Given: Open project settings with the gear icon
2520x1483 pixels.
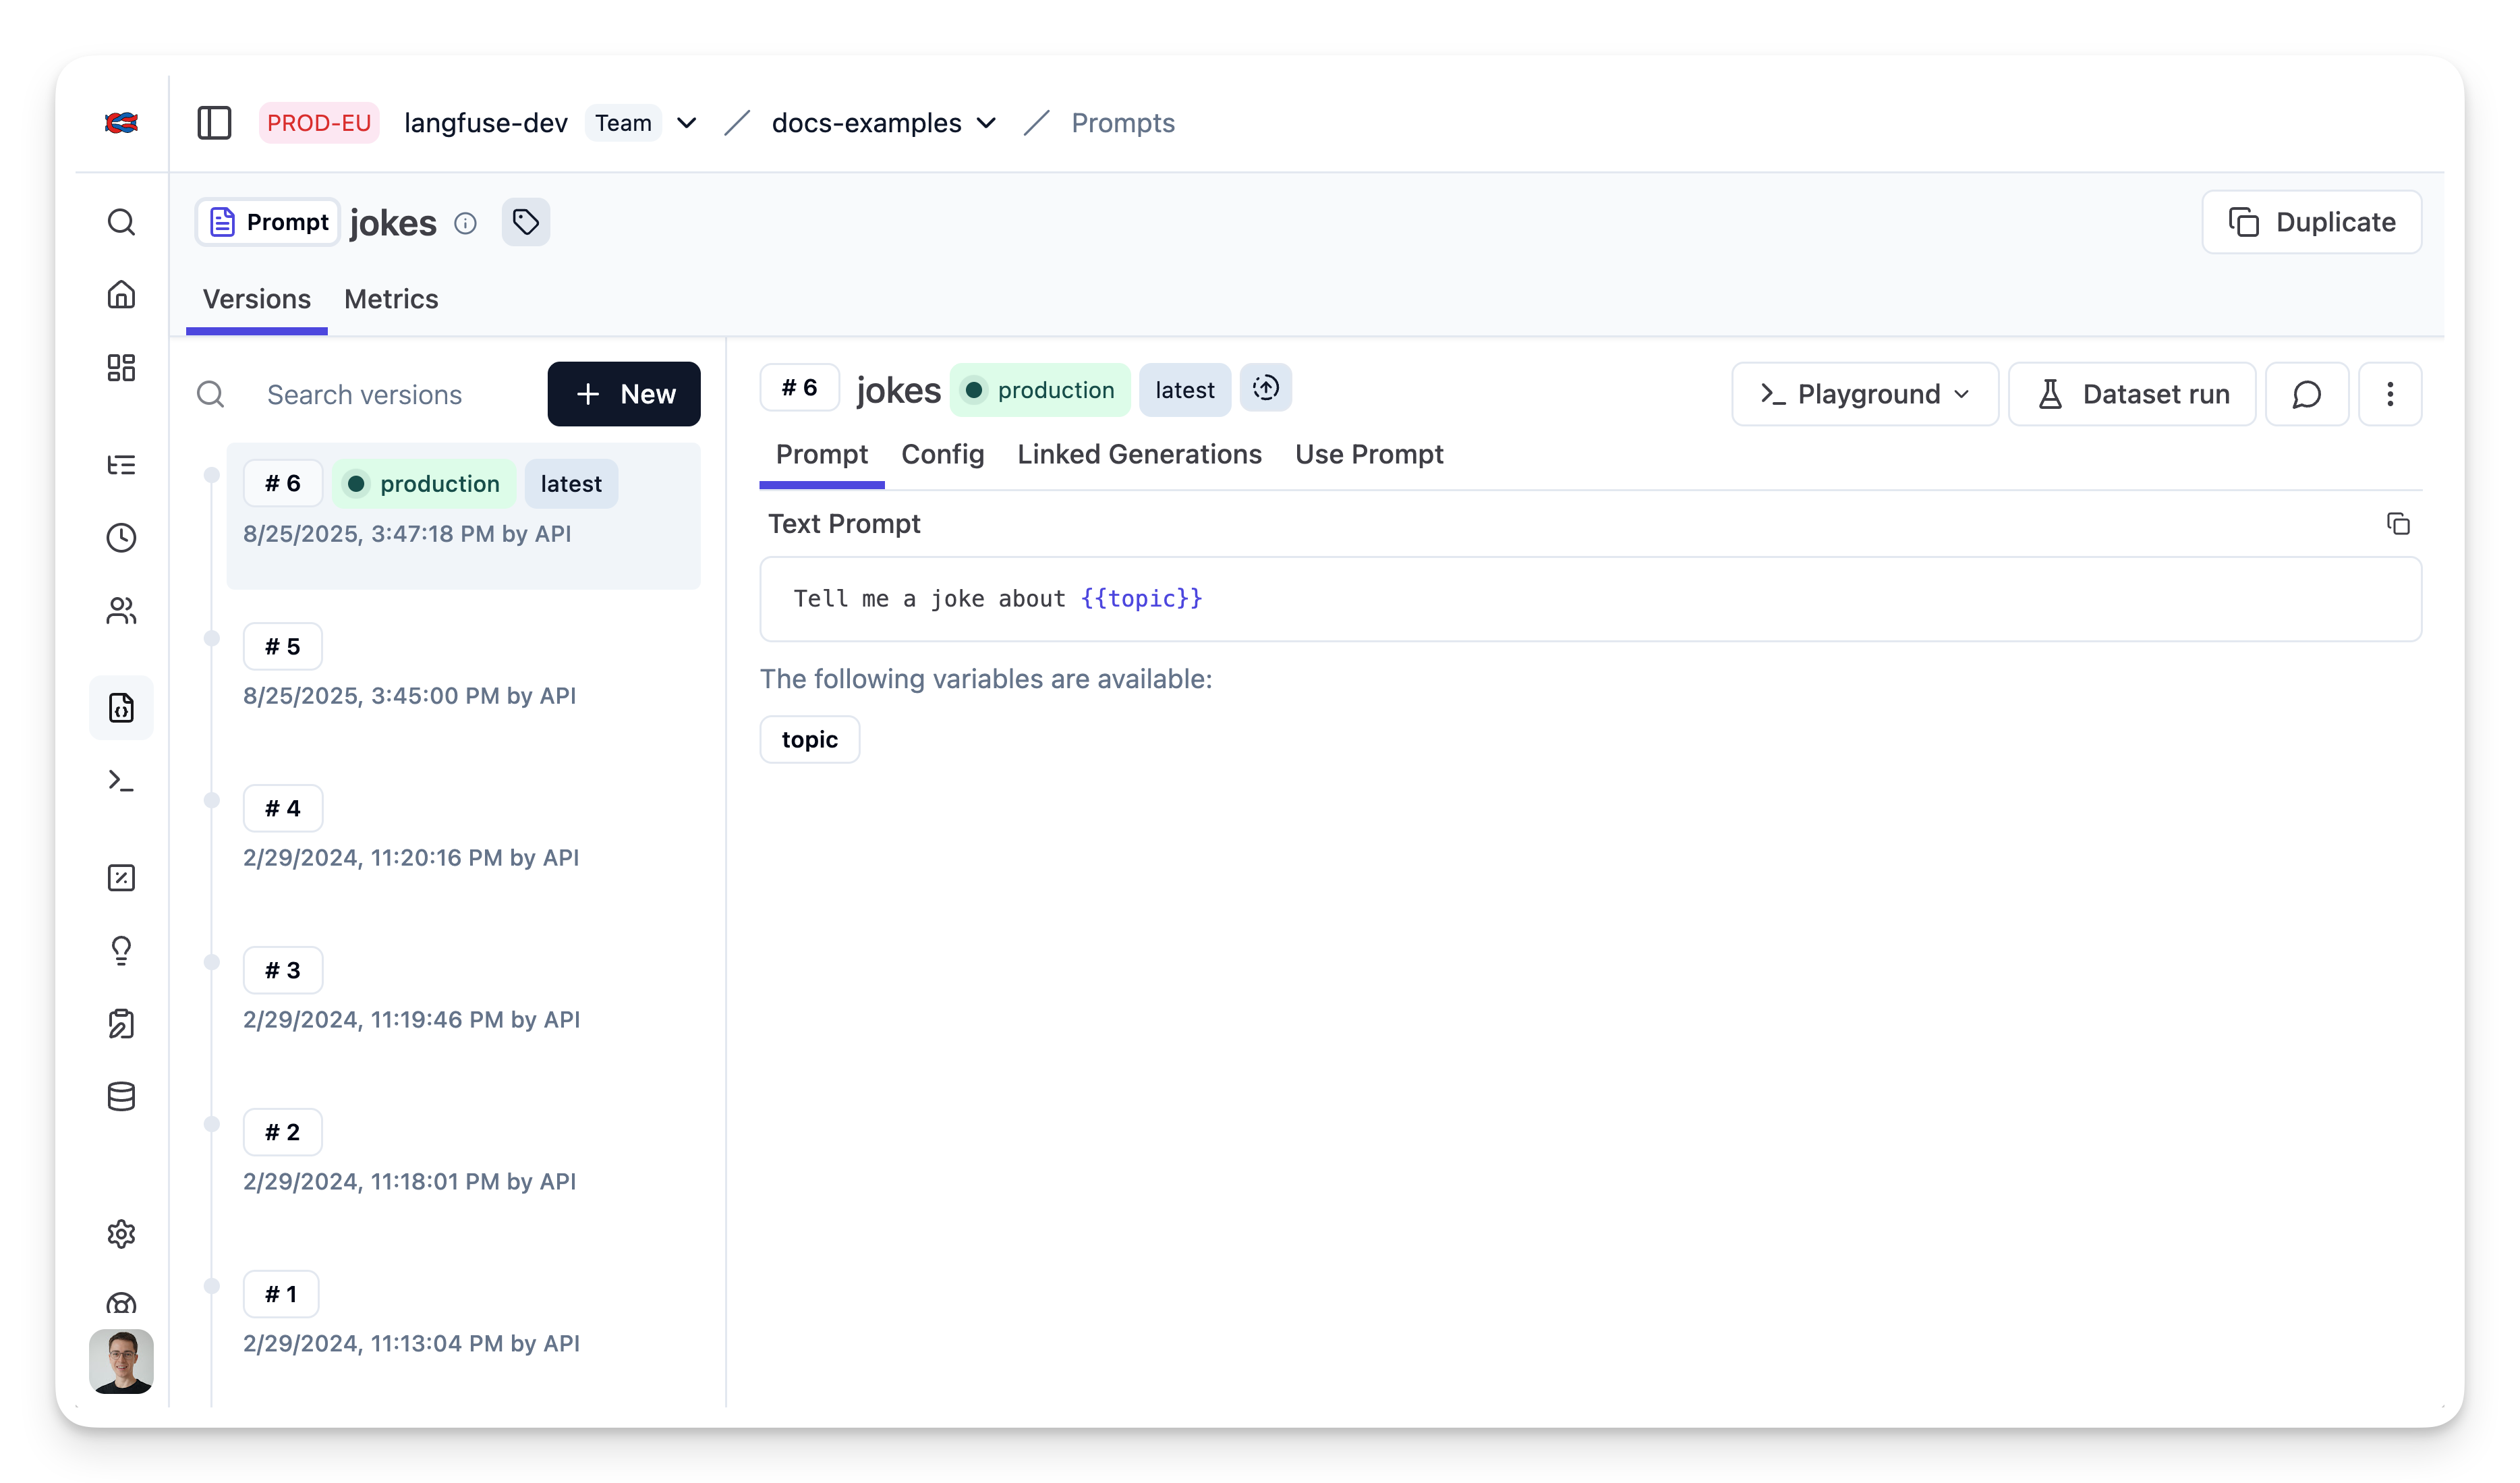Looking at the screenshot, I should coord(121,1234).
